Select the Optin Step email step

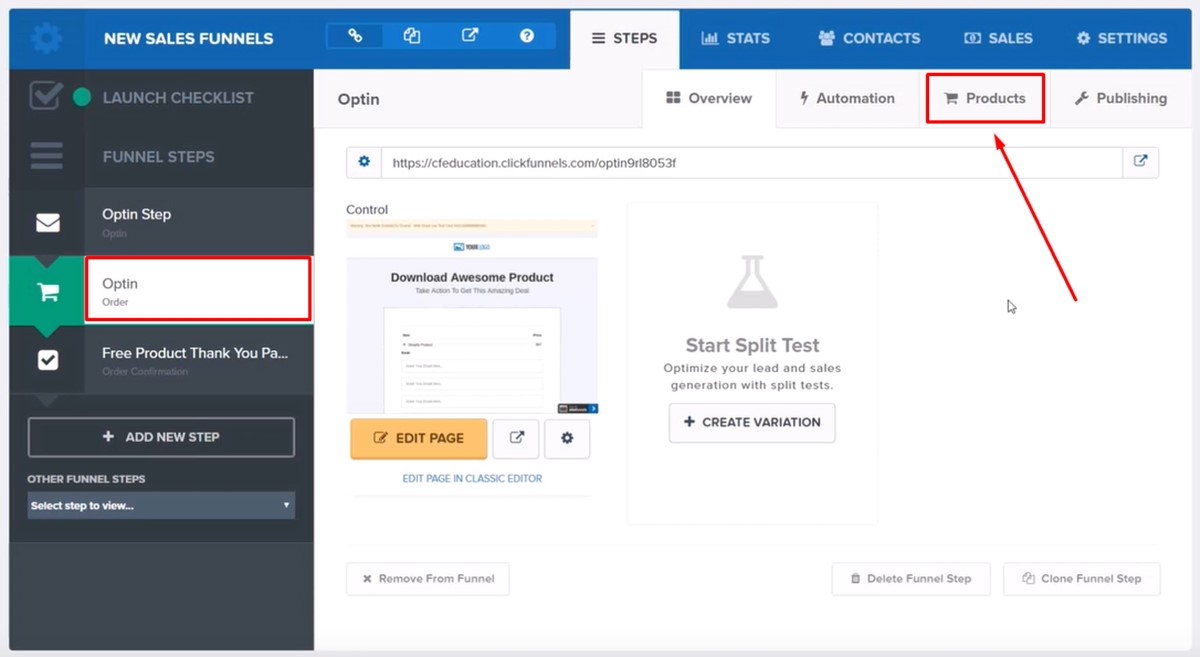[195, 221]
